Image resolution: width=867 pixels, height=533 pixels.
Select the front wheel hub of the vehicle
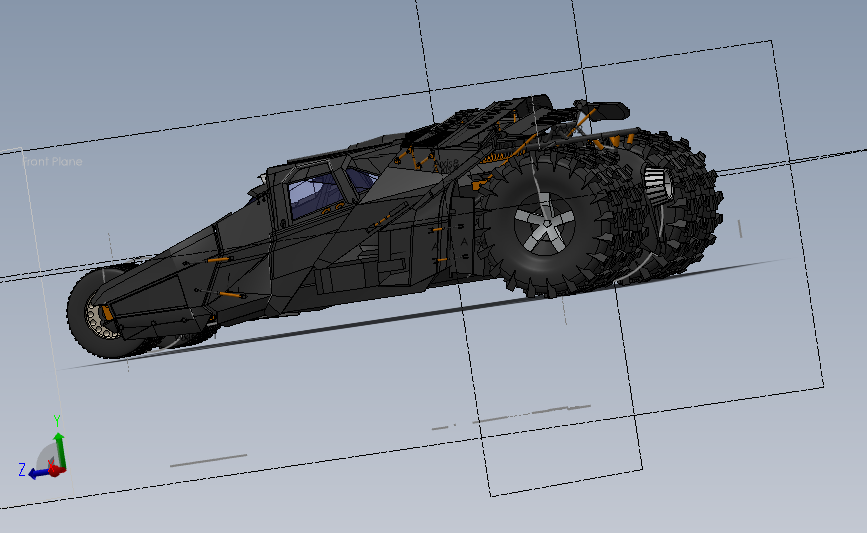pos(101,318)
